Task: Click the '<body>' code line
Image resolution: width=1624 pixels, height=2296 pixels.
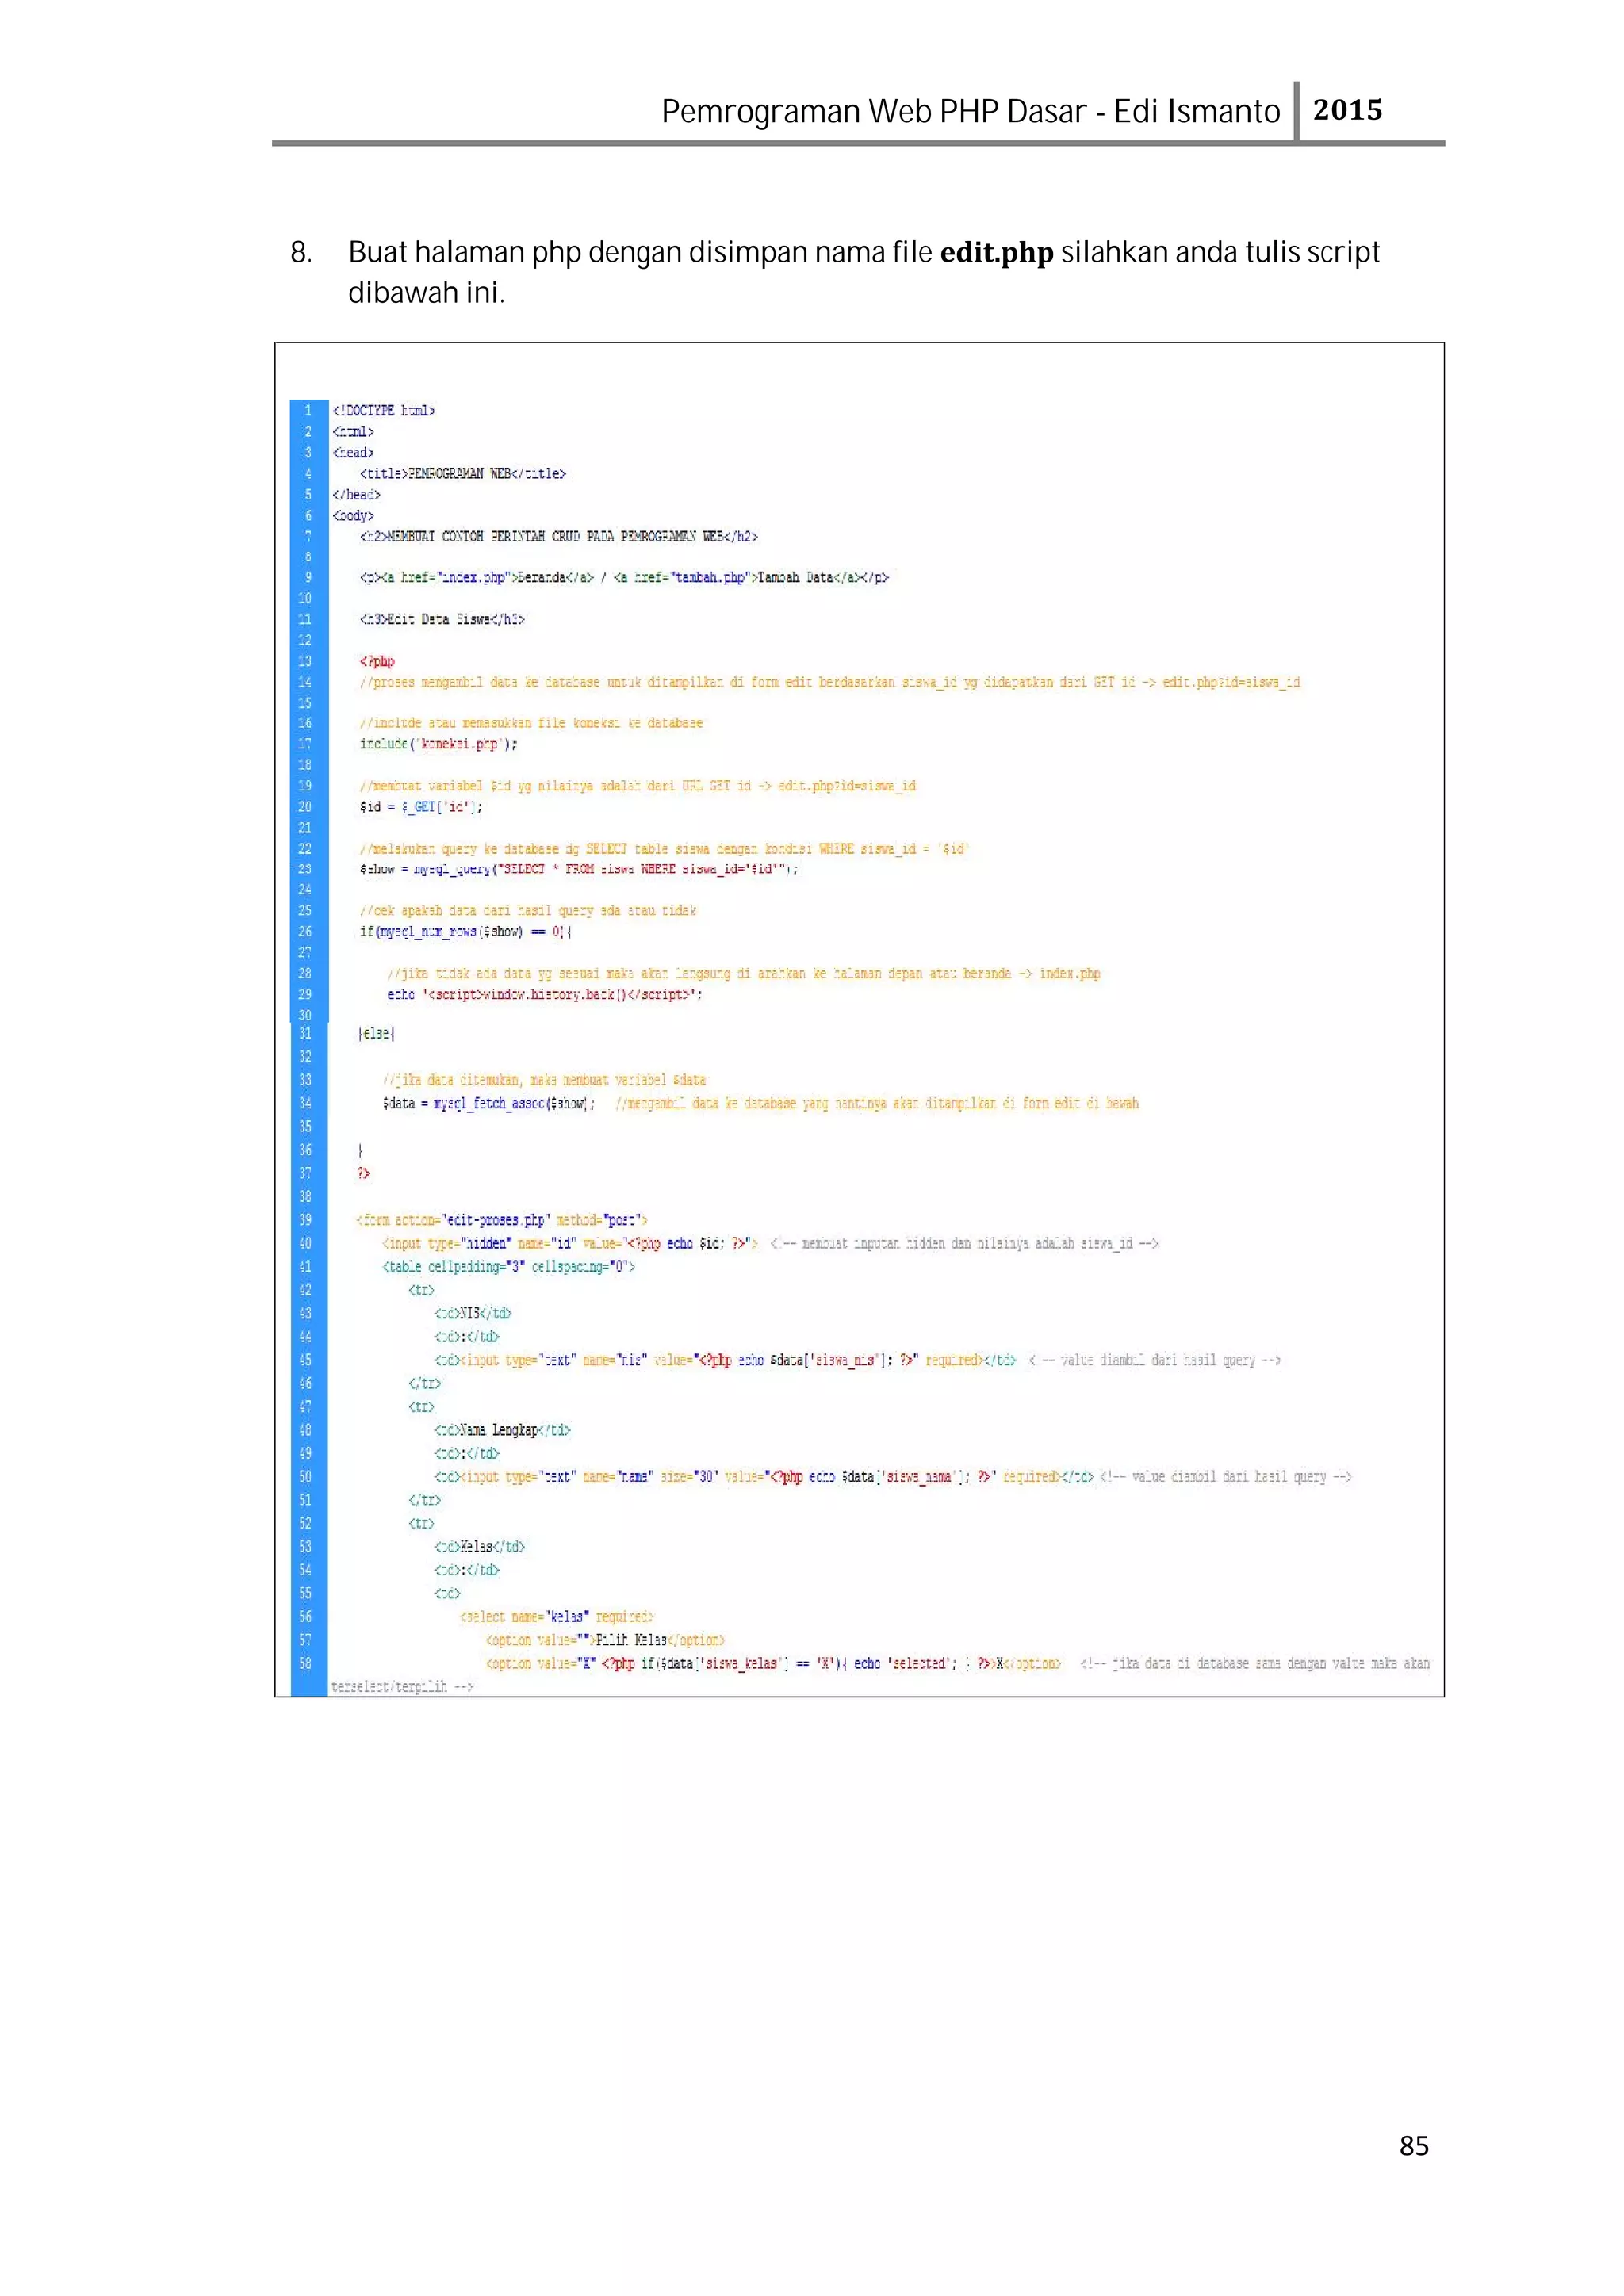Action: 353,516
